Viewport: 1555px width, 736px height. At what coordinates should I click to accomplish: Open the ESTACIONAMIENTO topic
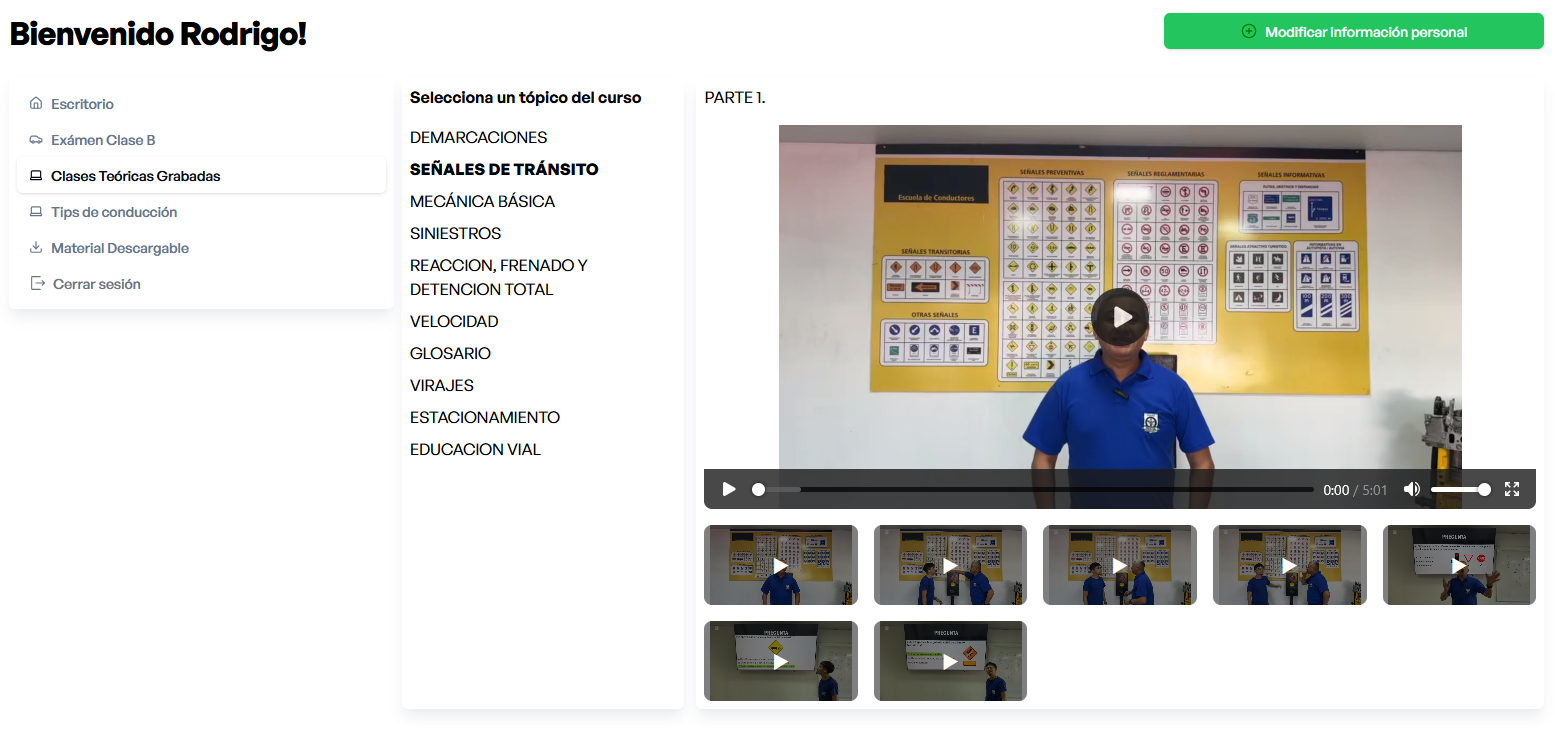(484, 417)
